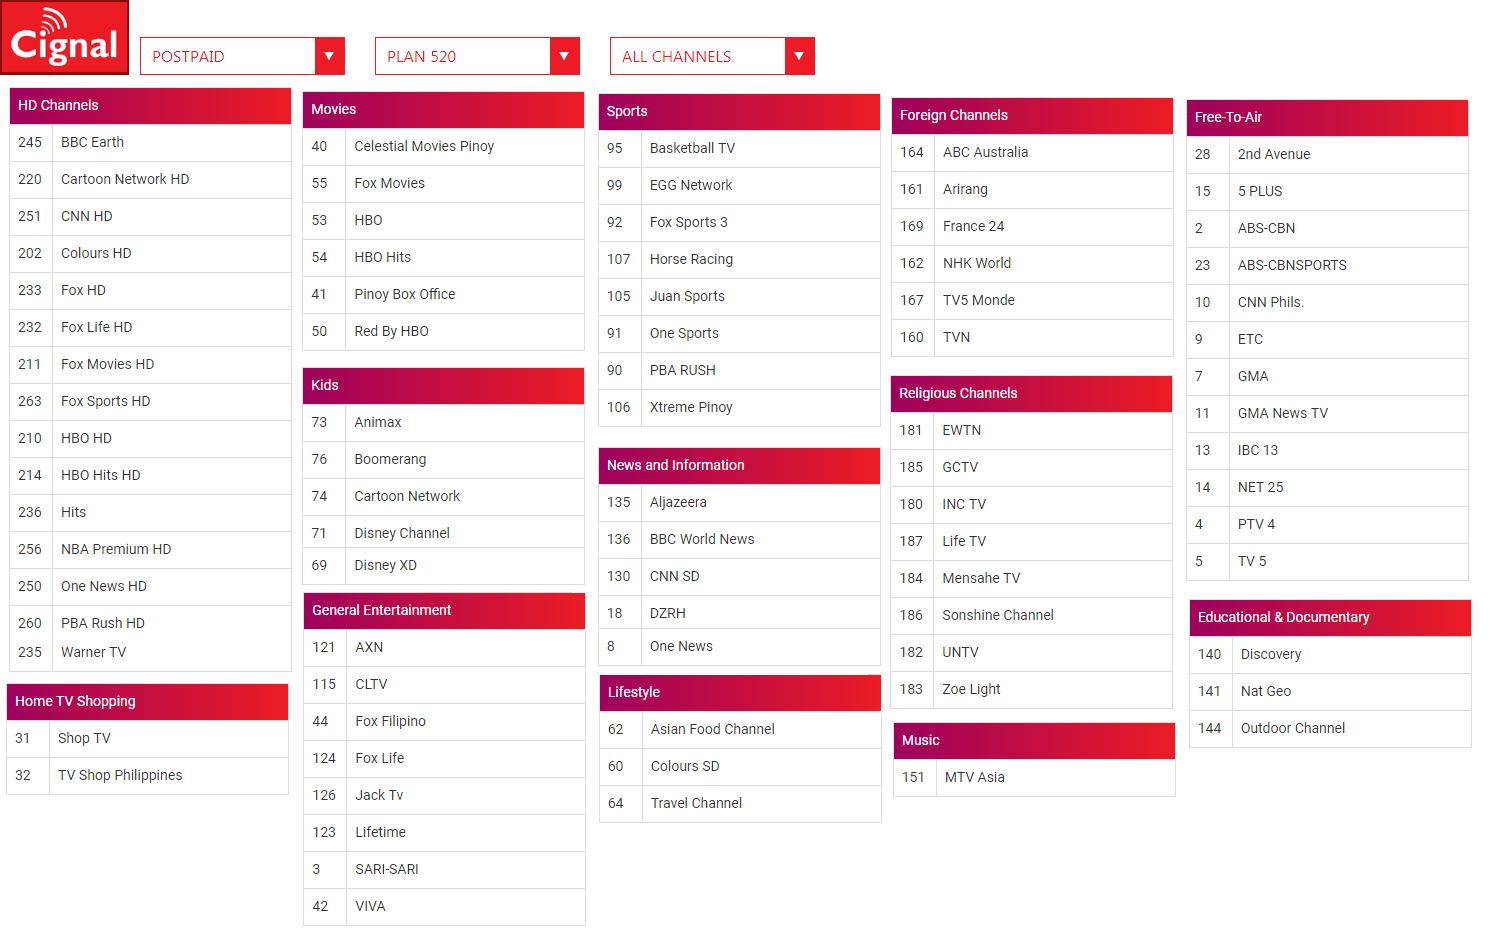Select Cartoon Network in Kids section
This screenshot has width=1504, height=940.
[443, 496]
